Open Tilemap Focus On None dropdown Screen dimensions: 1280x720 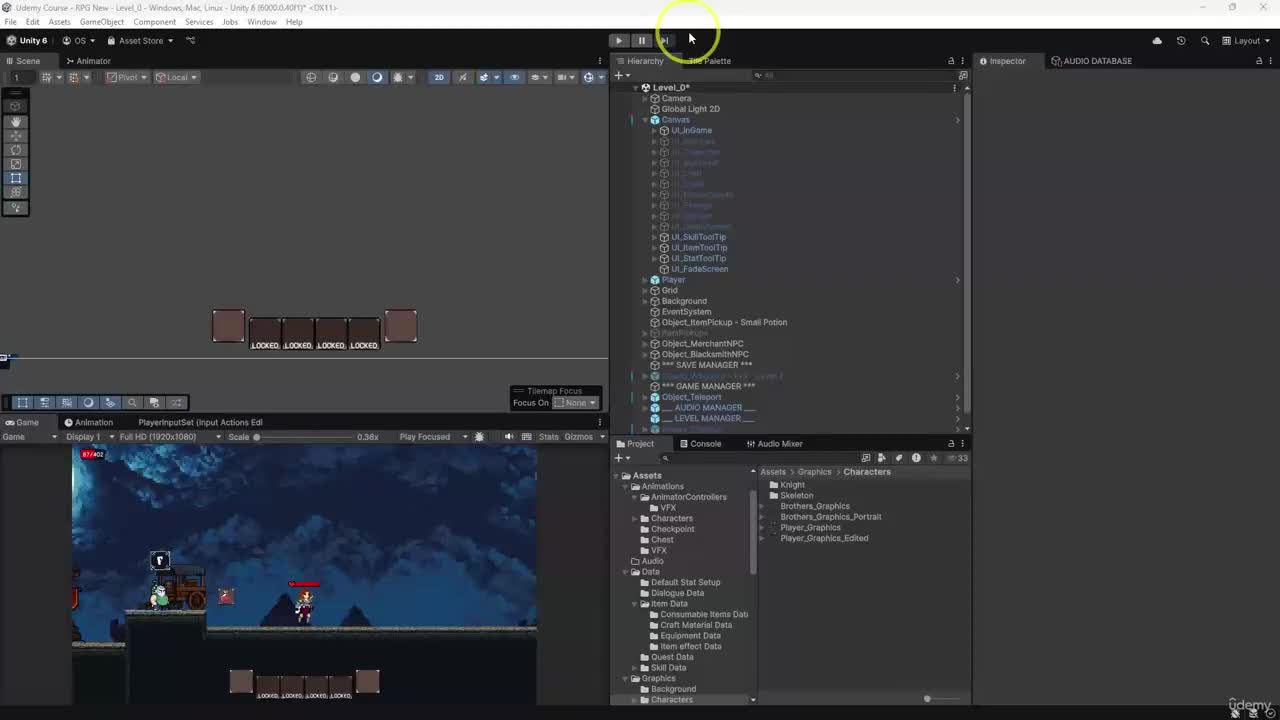coord(576,403)
